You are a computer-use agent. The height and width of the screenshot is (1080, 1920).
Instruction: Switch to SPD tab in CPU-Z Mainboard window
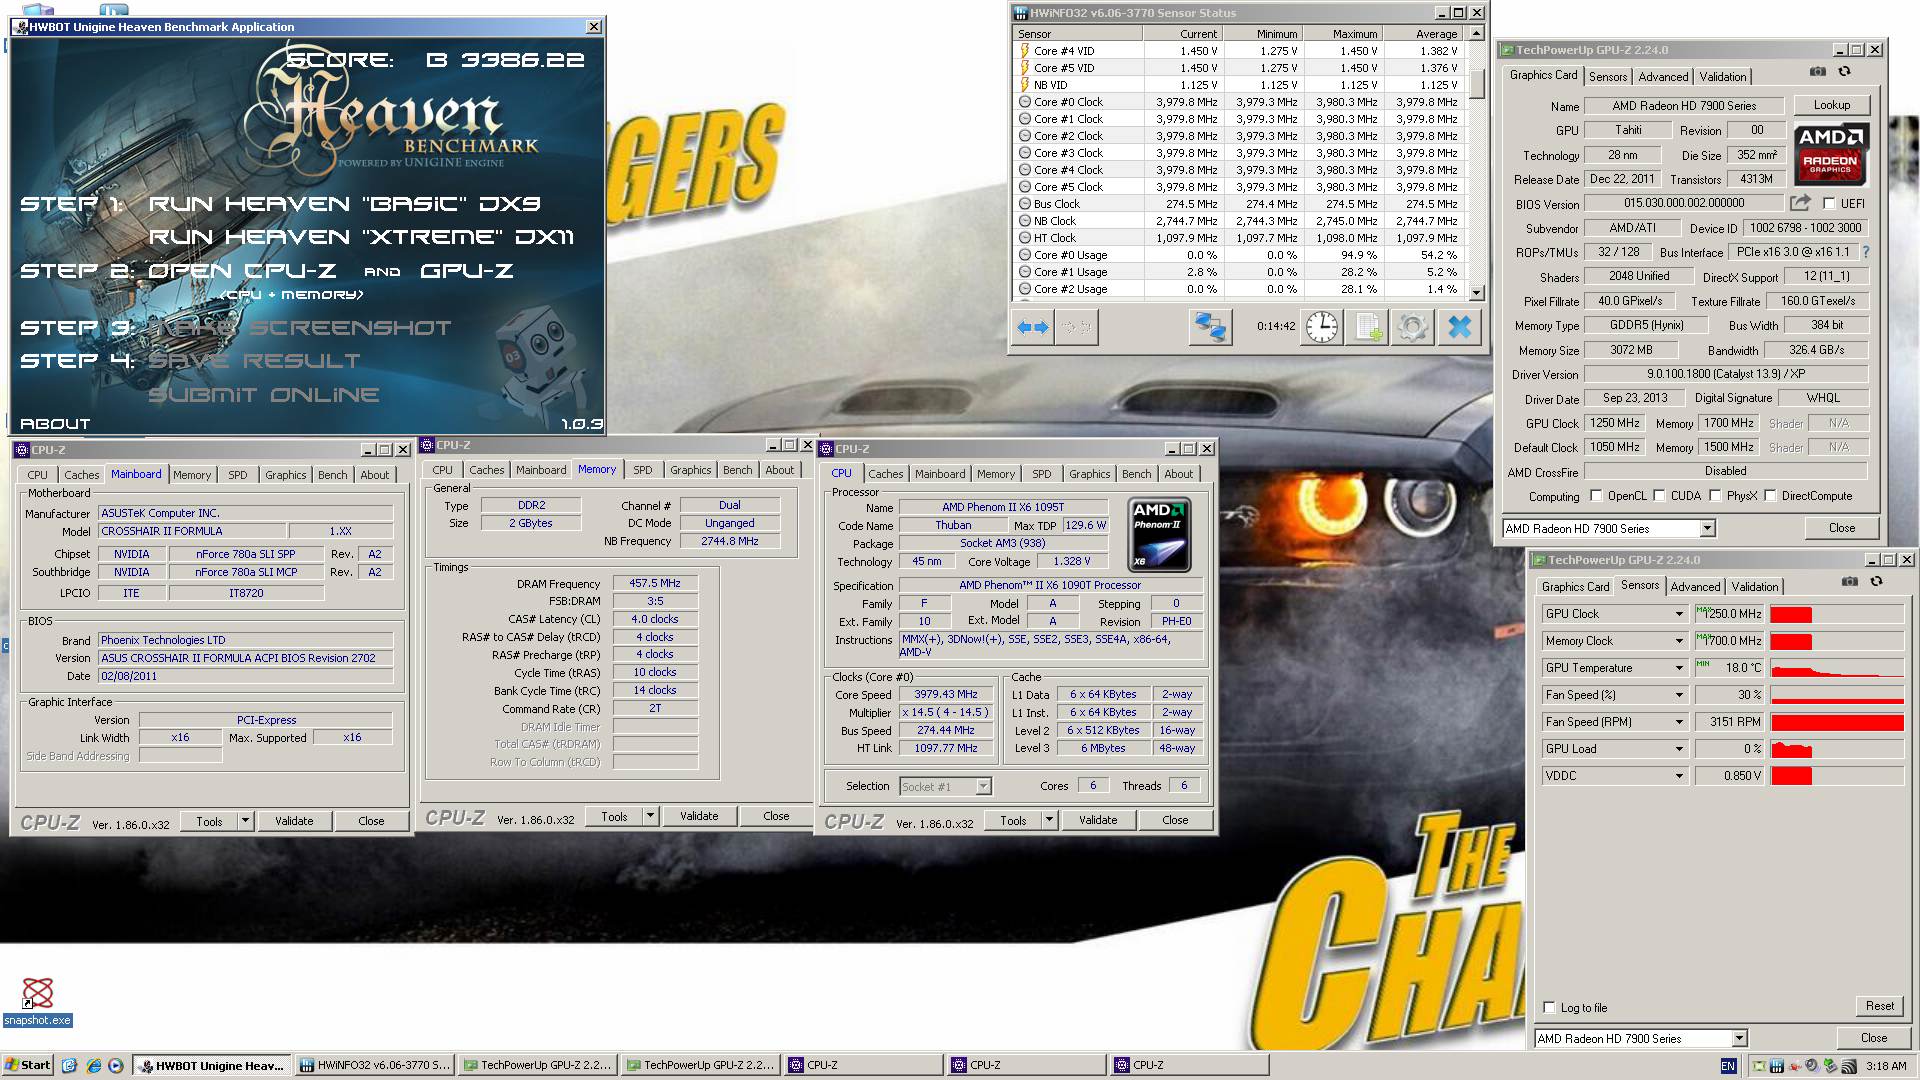click(x=237, y=475)
